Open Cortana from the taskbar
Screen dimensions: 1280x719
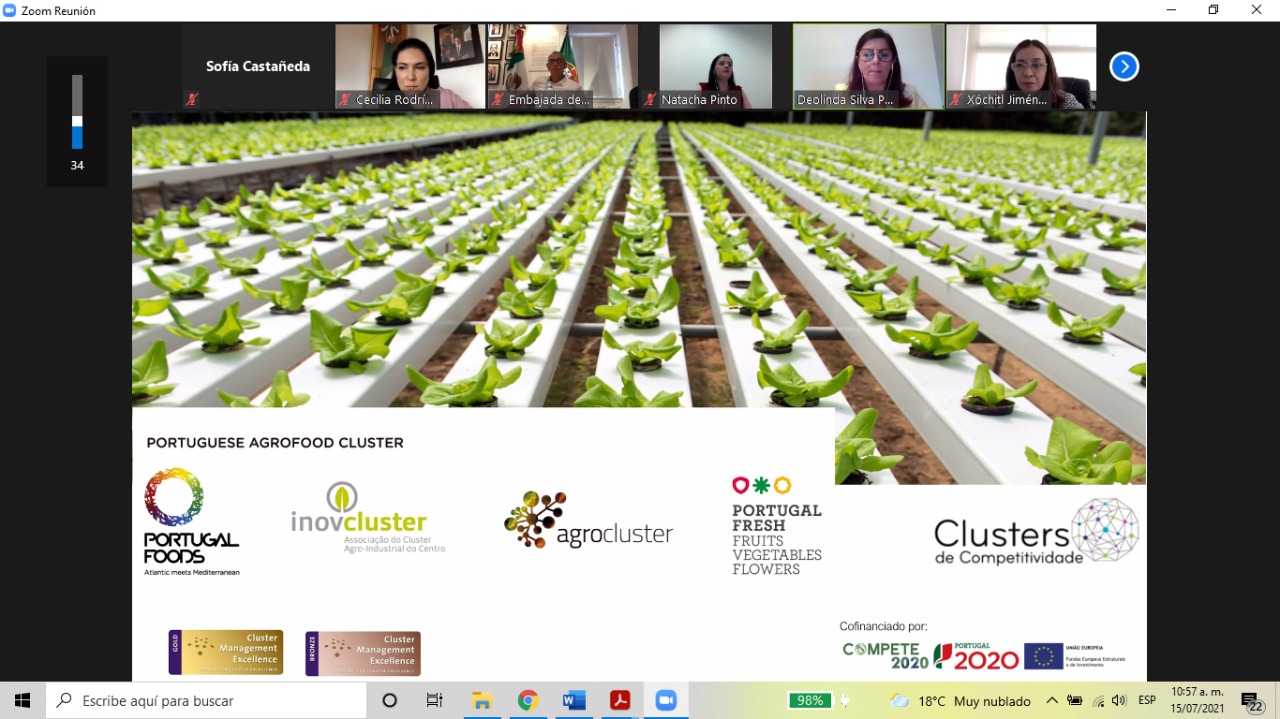click(390, 700)
